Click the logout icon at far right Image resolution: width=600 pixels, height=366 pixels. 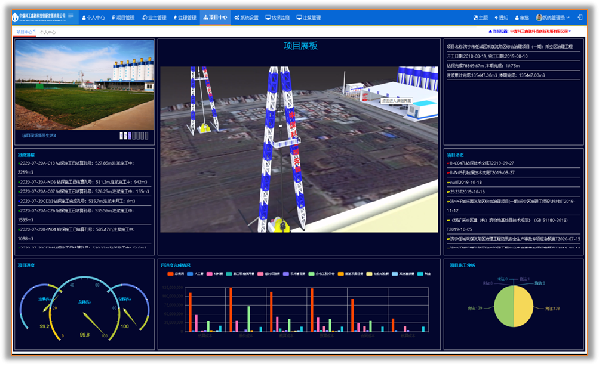pyautogui.click(x=580, y=17)
